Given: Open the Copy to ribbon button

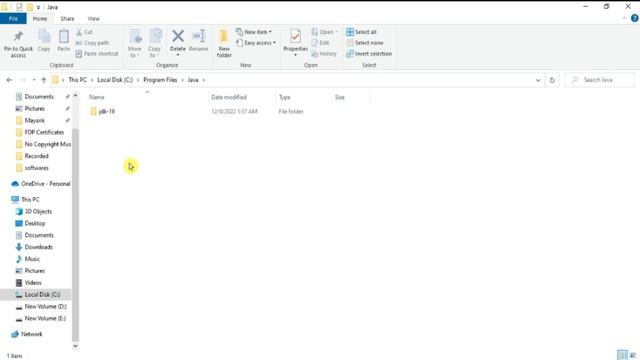Looking at the screenshot, I should (155, 43).
